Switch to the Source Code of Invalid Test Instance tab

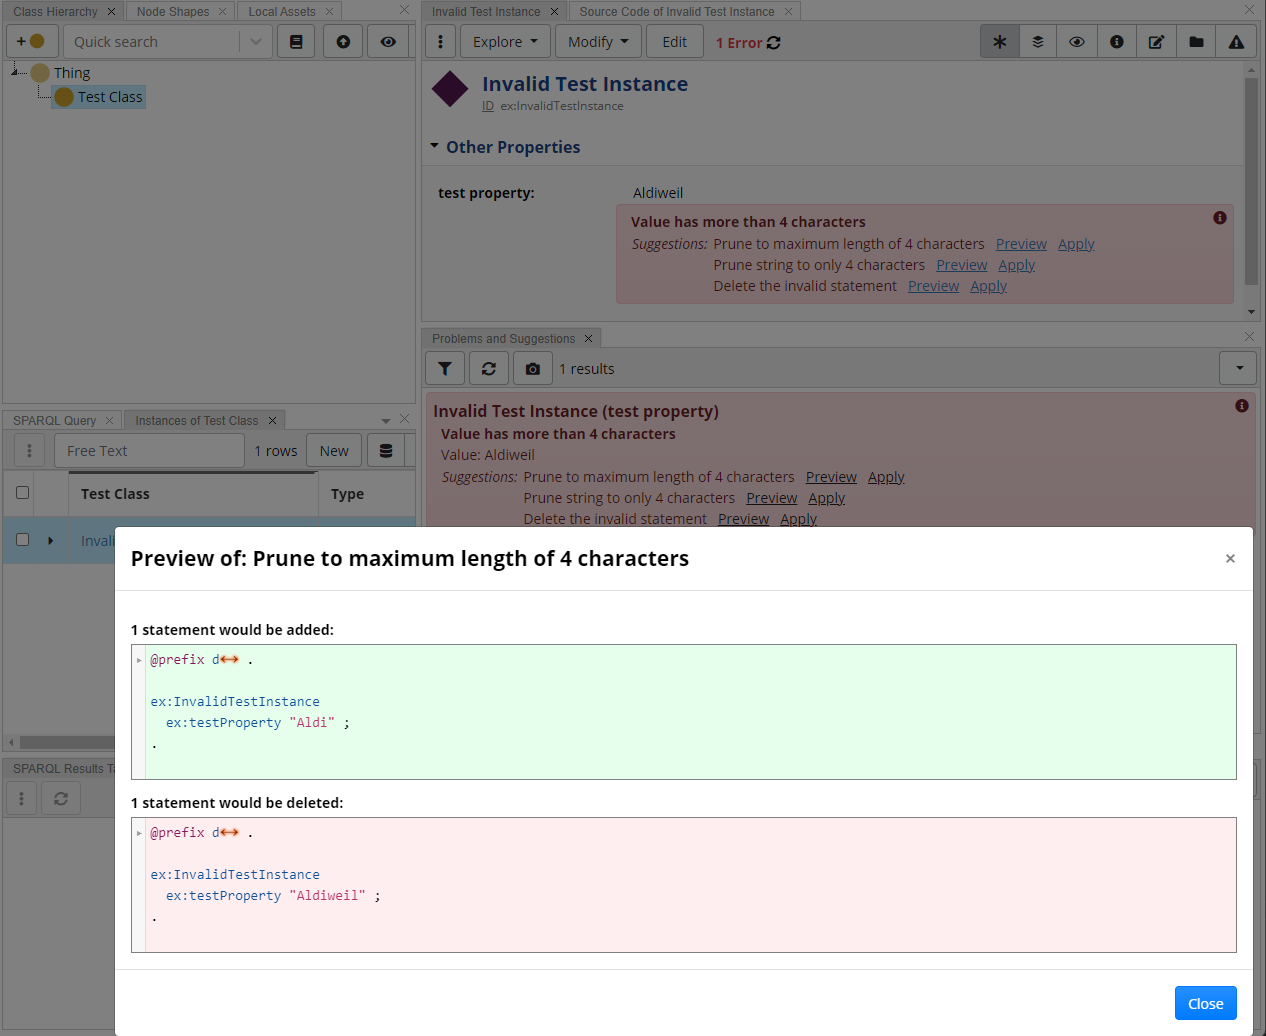pyautogui.click(x=678, y=11)
